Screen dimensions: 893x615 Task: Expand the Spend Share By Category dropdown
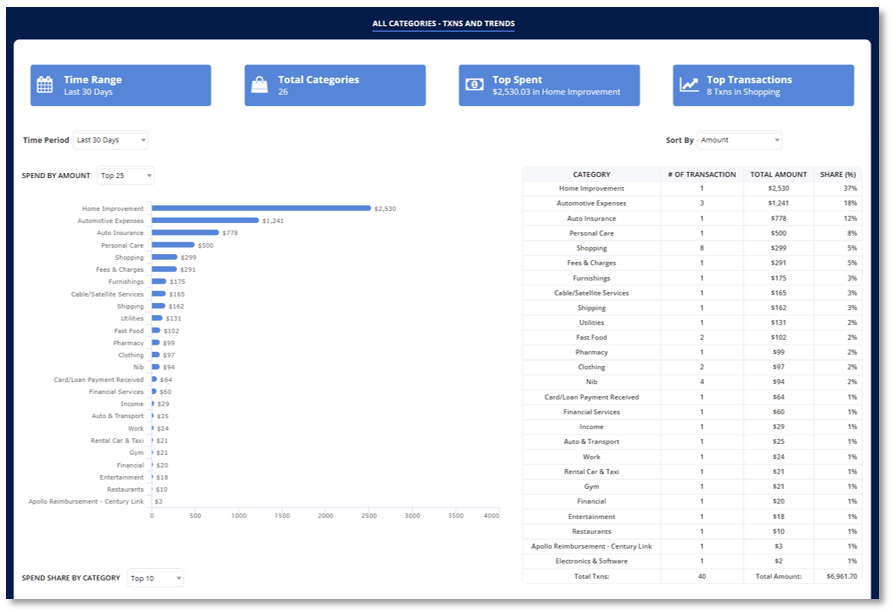coord(155,578)
